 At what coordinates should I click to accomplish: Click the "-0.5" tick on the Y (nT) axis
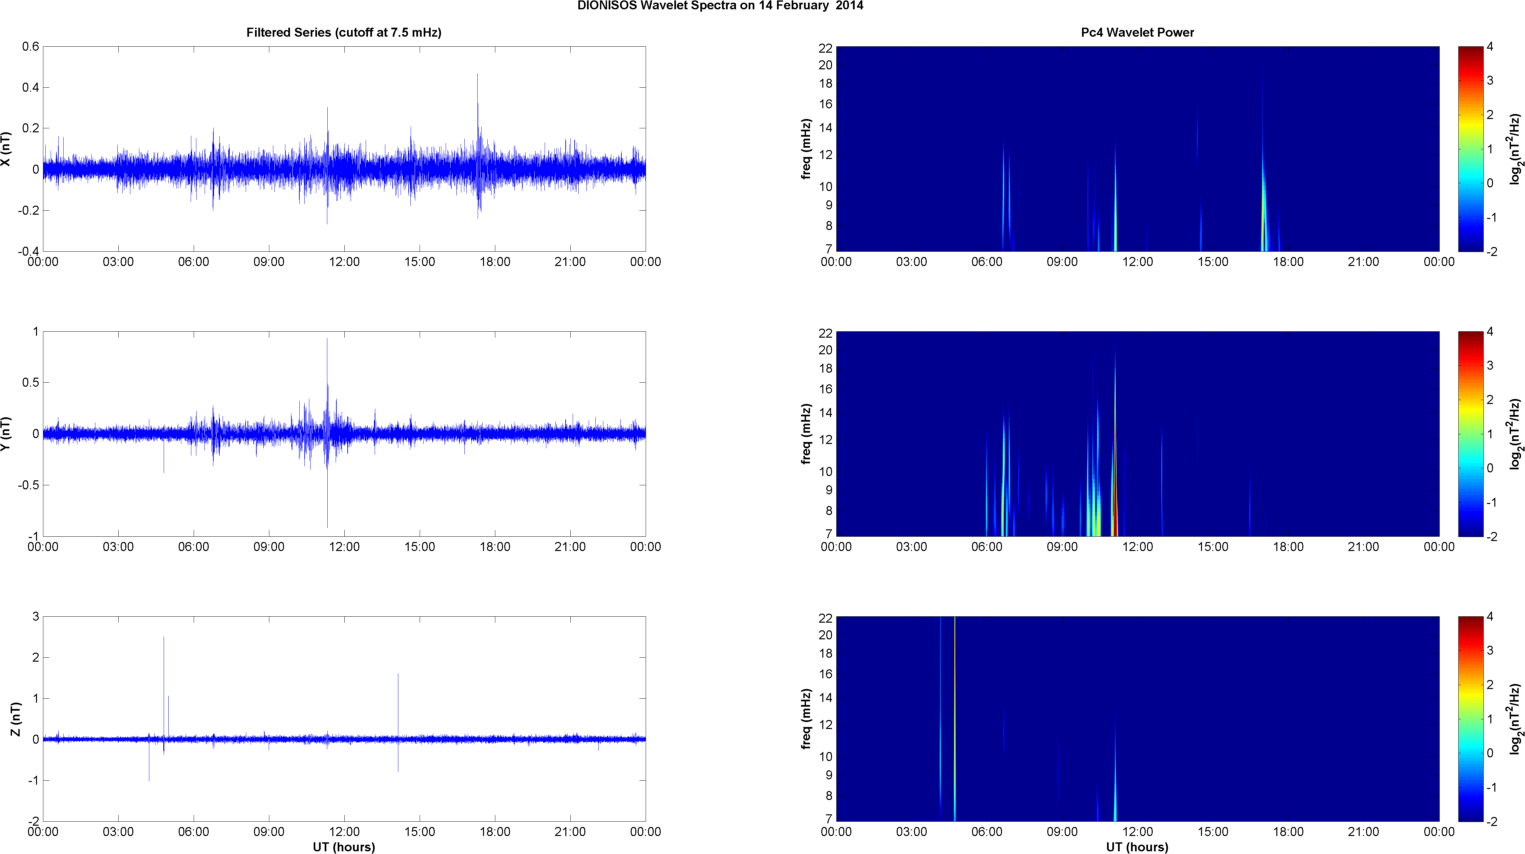pos(27,486)
